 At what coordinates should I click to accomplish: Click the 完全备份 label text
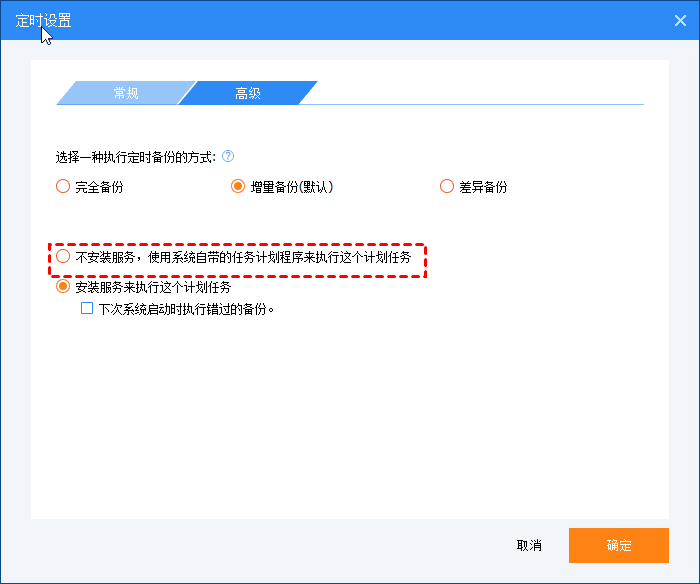(x=99, y=187)
